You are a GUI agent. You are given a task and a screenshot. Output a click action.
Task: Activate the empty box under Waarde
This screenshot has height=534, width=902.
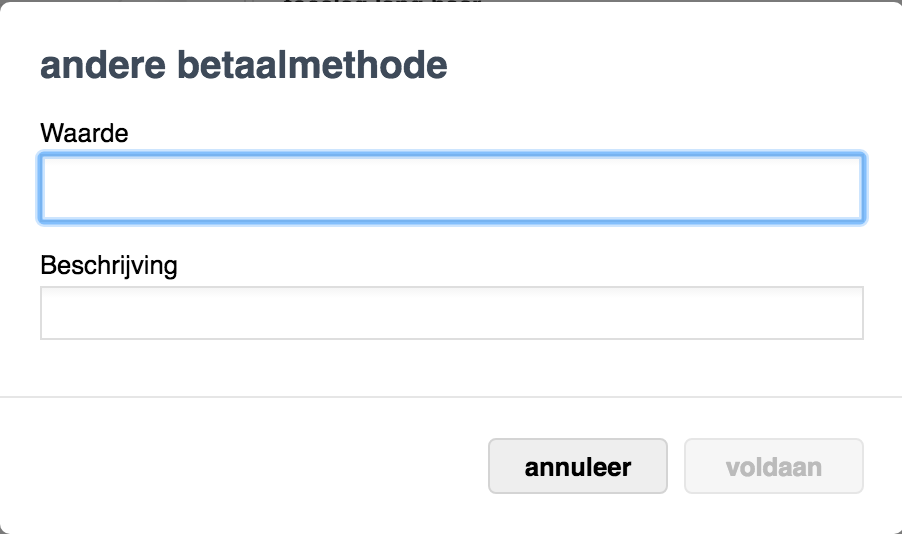click(x=451, y=188)
